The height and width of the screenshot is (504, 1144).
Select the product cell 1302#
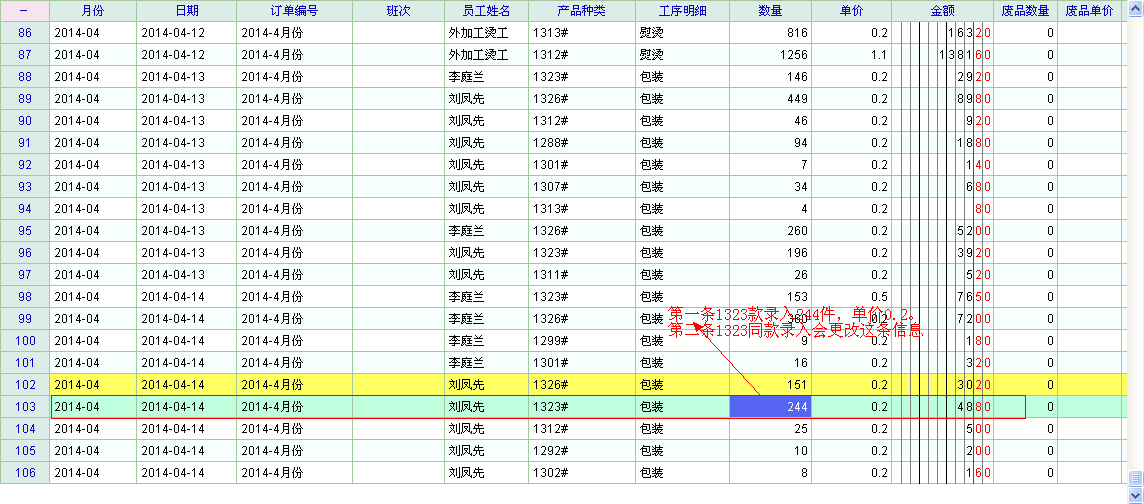click(581, 473)
